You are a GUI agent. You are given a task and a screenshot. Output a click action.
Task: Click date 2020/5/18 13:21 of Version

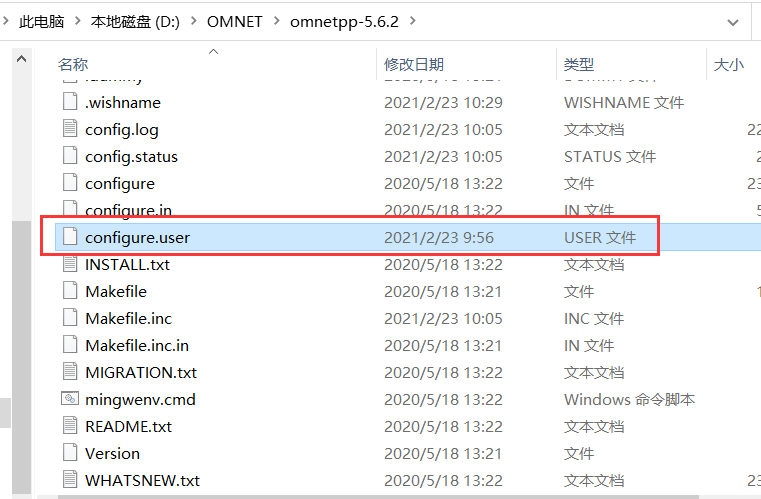coord(443,453)
